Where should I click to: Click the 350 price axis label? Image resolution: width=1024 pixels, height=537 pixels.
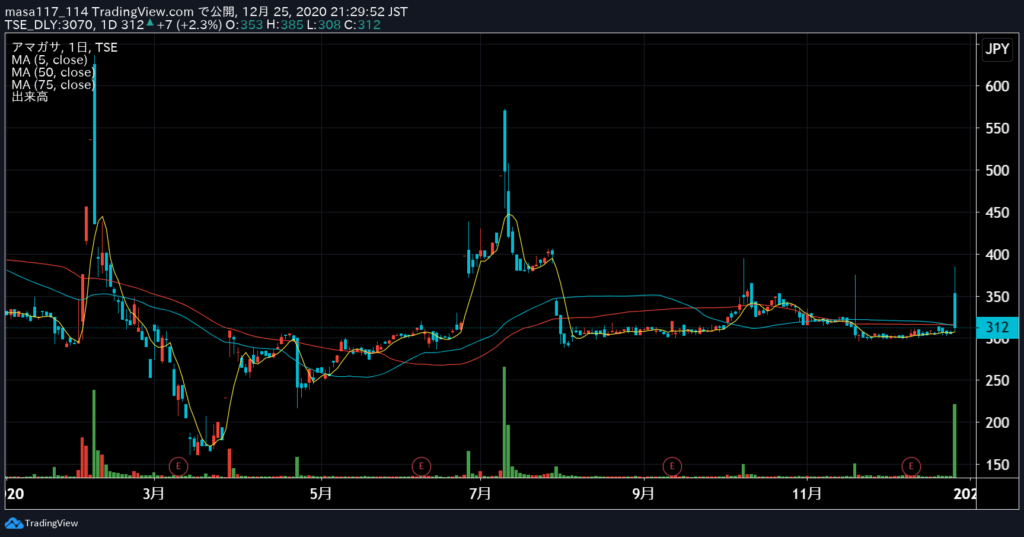tap(997, 297)
